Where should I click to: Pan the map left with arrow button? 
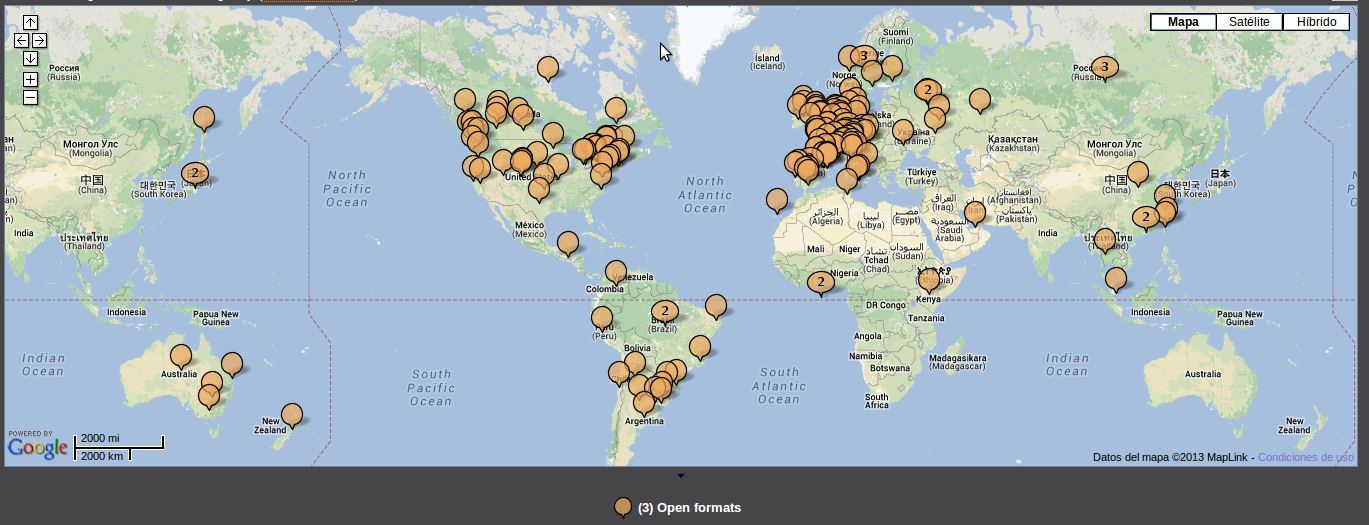(x=22, y=40)
